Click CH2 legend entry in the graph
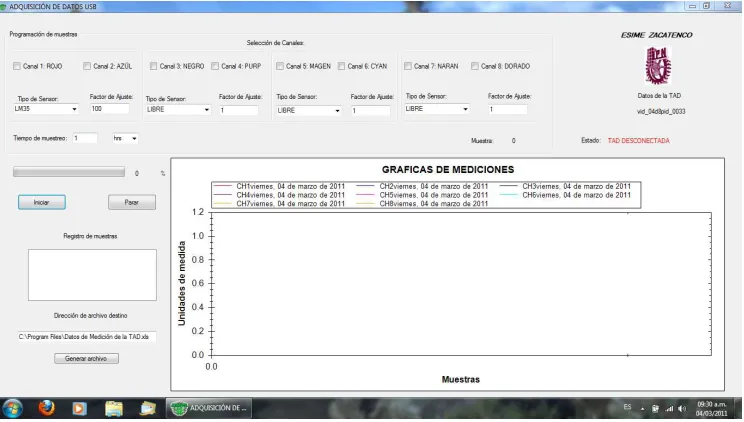The width and height of the screenshot is (744, 422). tap(422, 187)
